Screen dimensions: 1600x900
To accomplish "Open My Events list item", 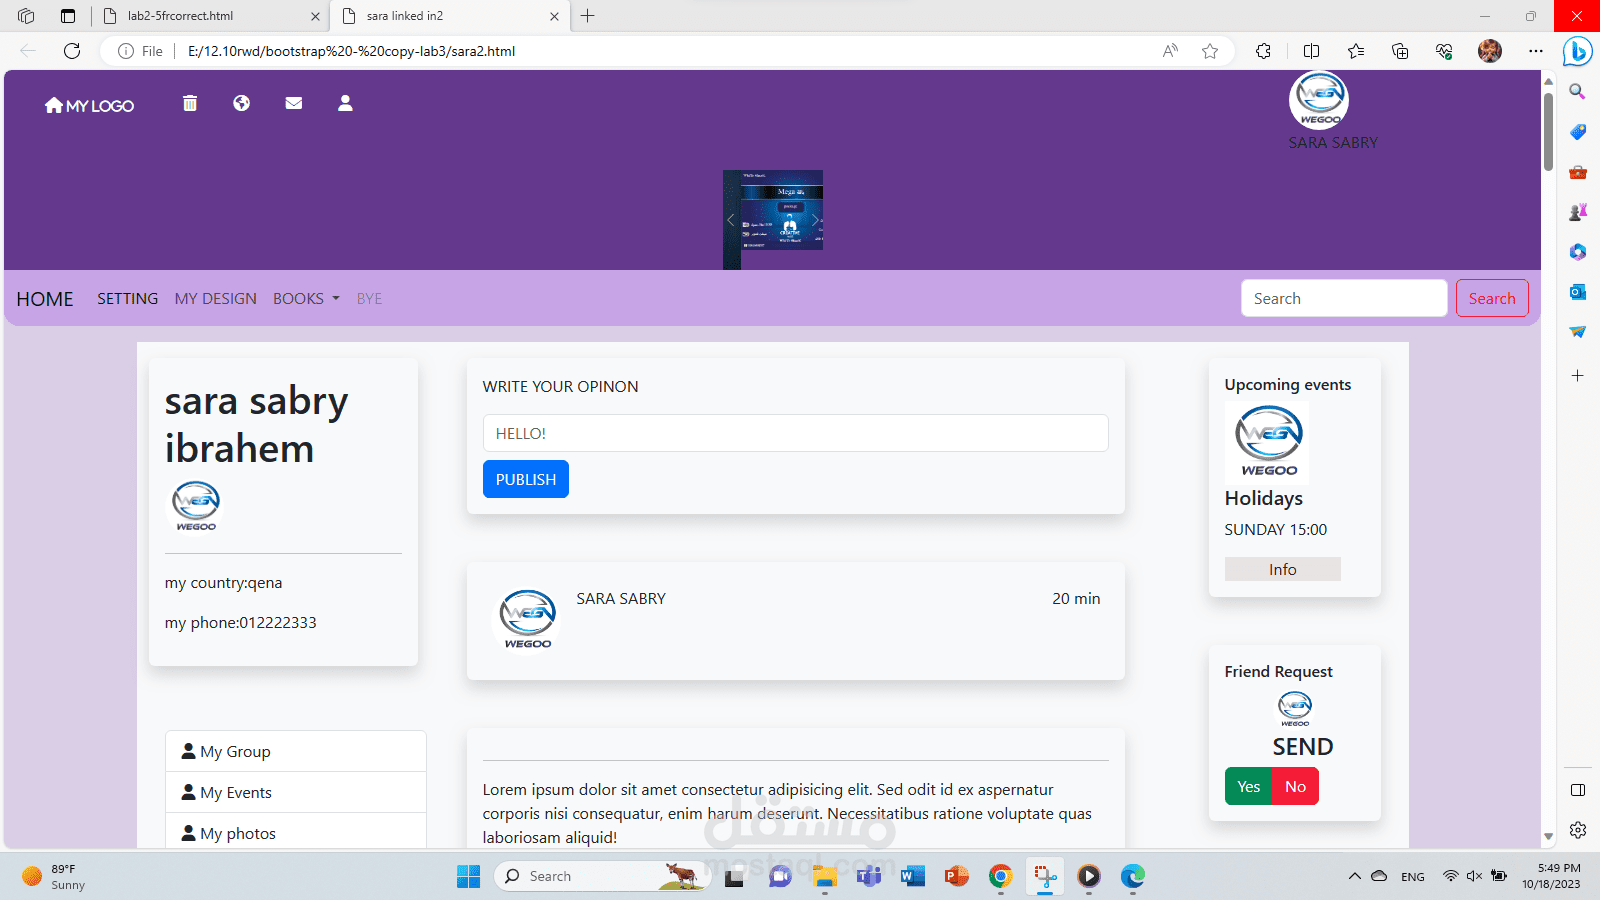I will [x=296, y=792].
